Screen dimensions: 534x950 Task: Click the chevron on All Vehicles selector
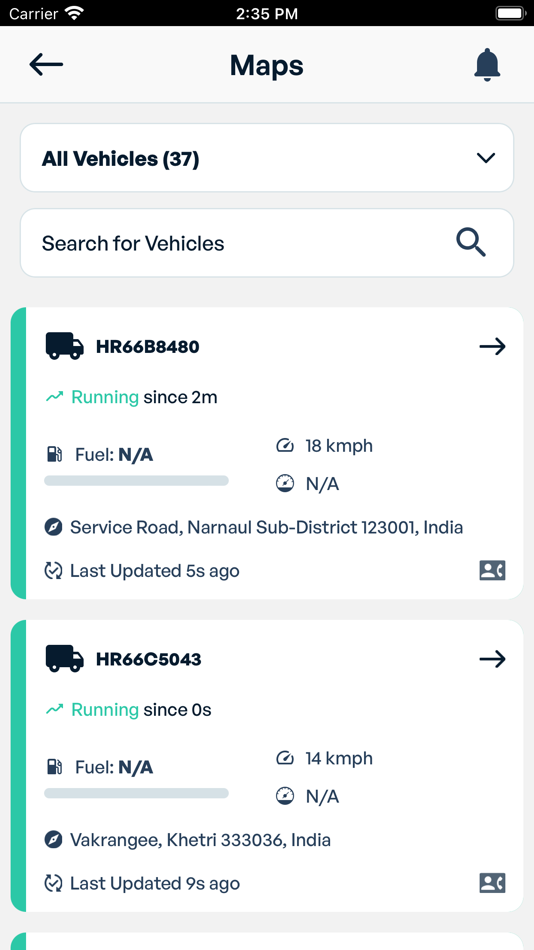[486, 158]
